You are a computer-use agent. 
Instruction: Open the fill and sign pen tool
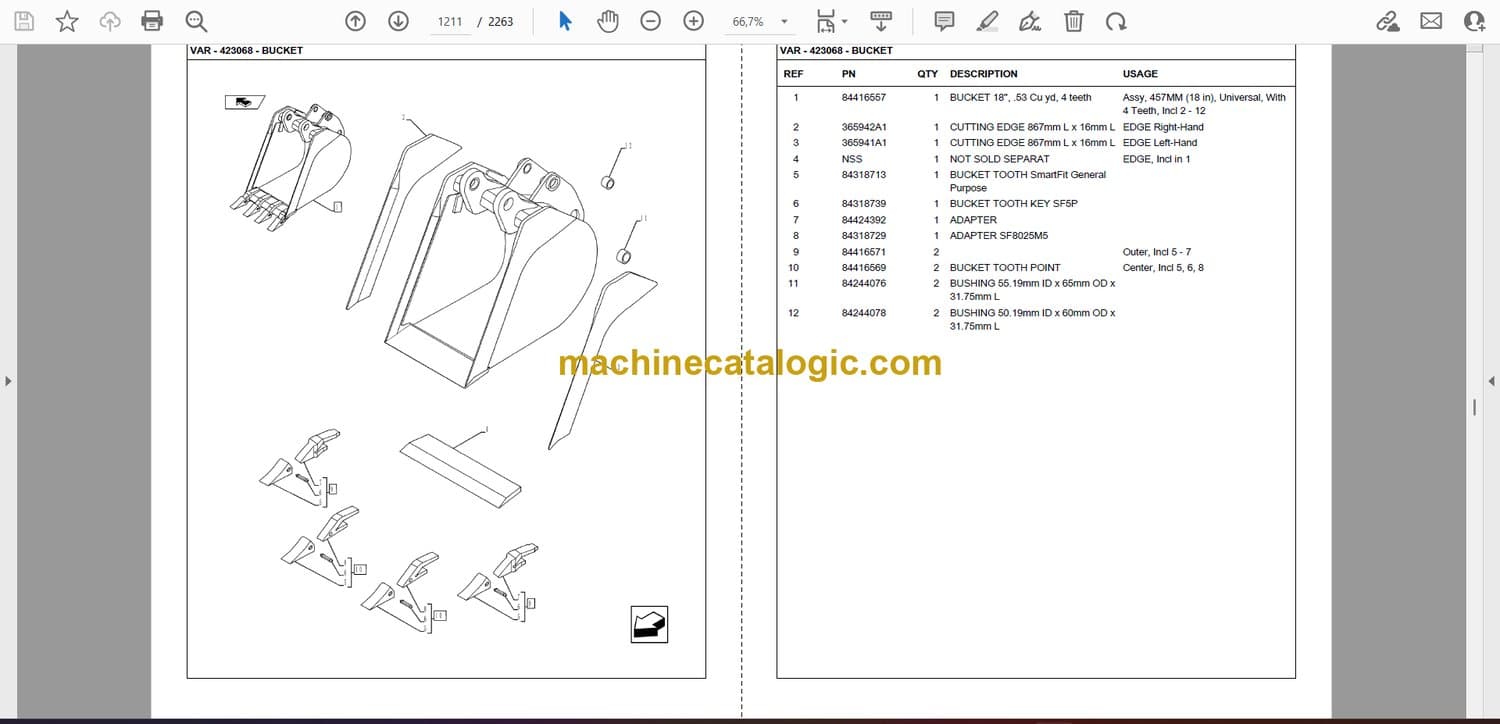coord(1030,21)
